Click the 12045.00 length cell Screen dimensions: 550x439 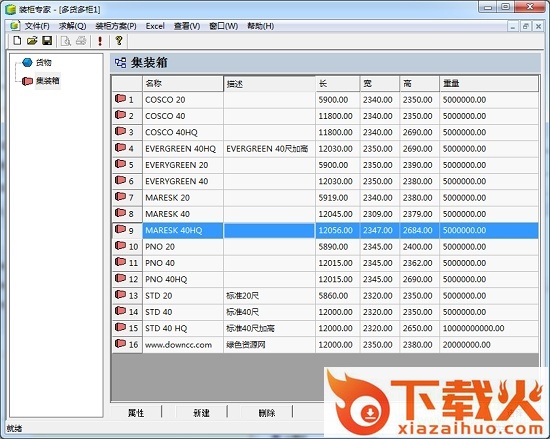pos(337,214)
